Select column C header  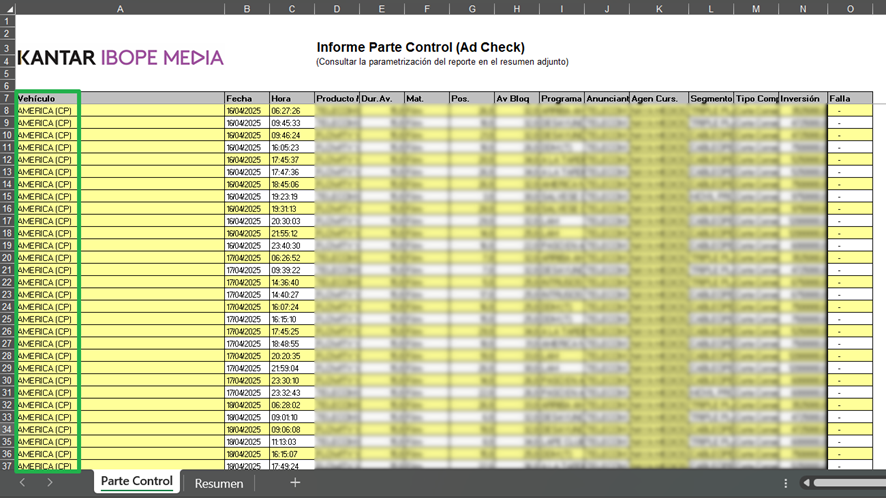tap(292, 8)
